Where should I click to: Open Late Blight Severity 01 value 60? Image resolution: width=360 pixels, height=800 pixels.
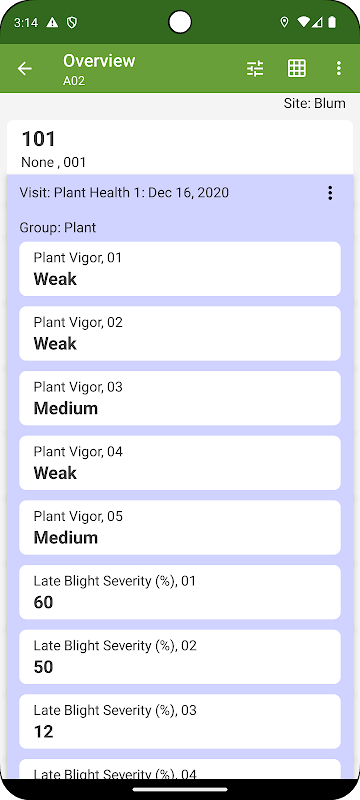pyautogui.click(x=180, y=592)
